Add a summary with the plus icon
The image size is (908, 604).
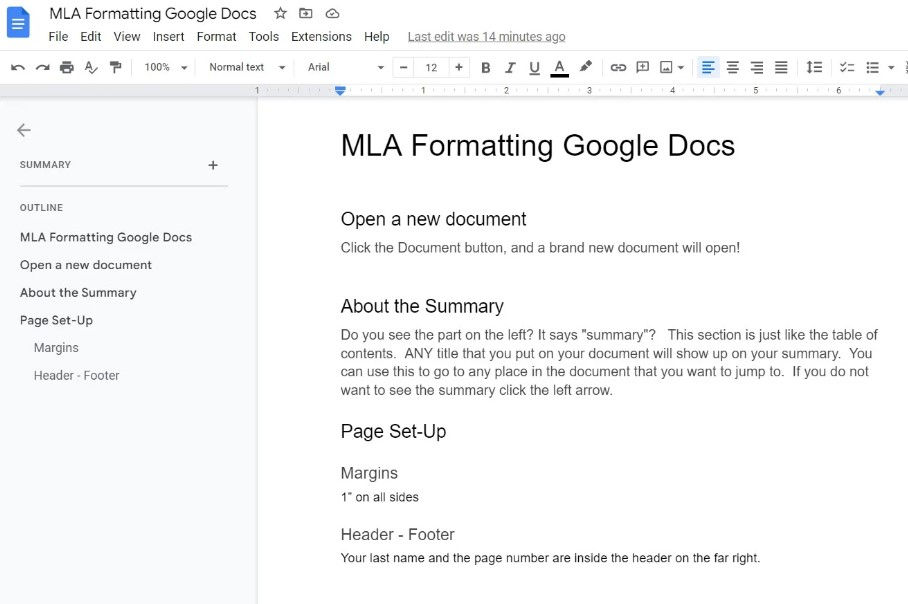coord(213,165)
